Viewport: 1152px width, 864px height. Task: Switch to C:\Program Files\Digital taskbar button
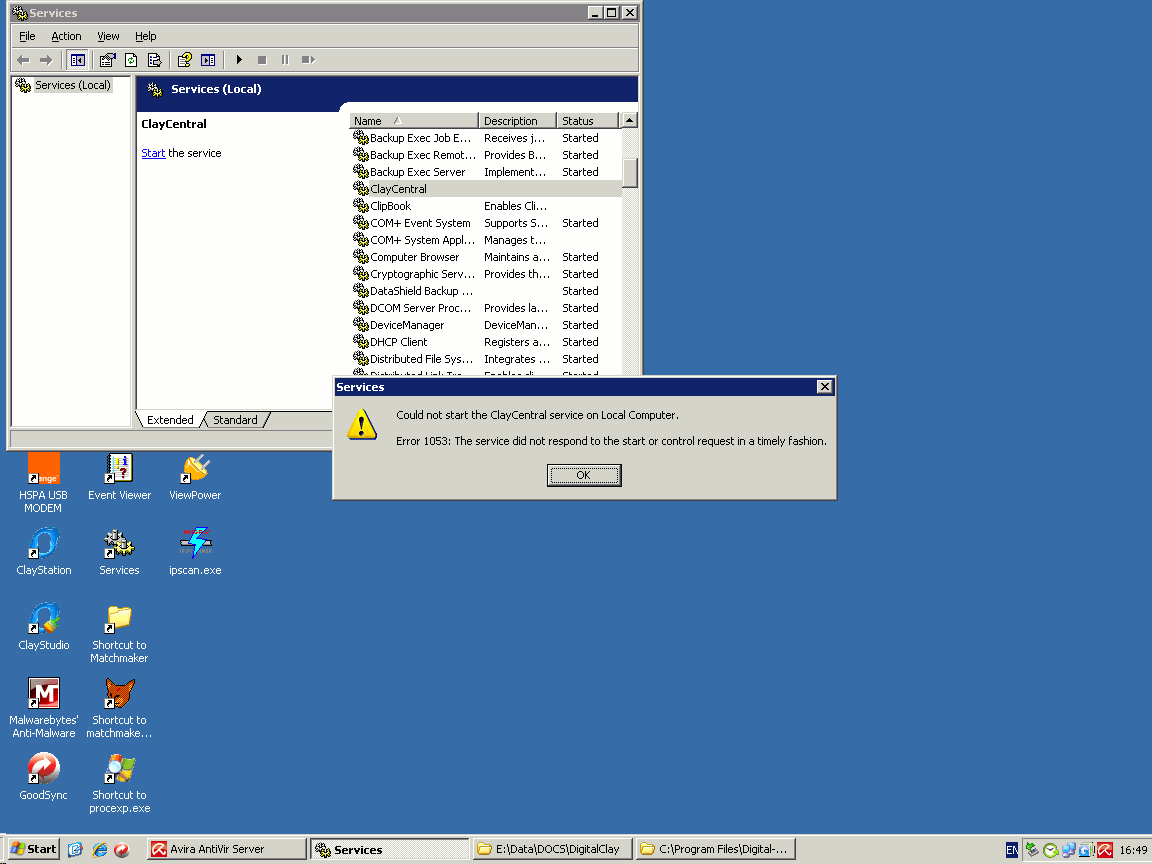[716, 849]
